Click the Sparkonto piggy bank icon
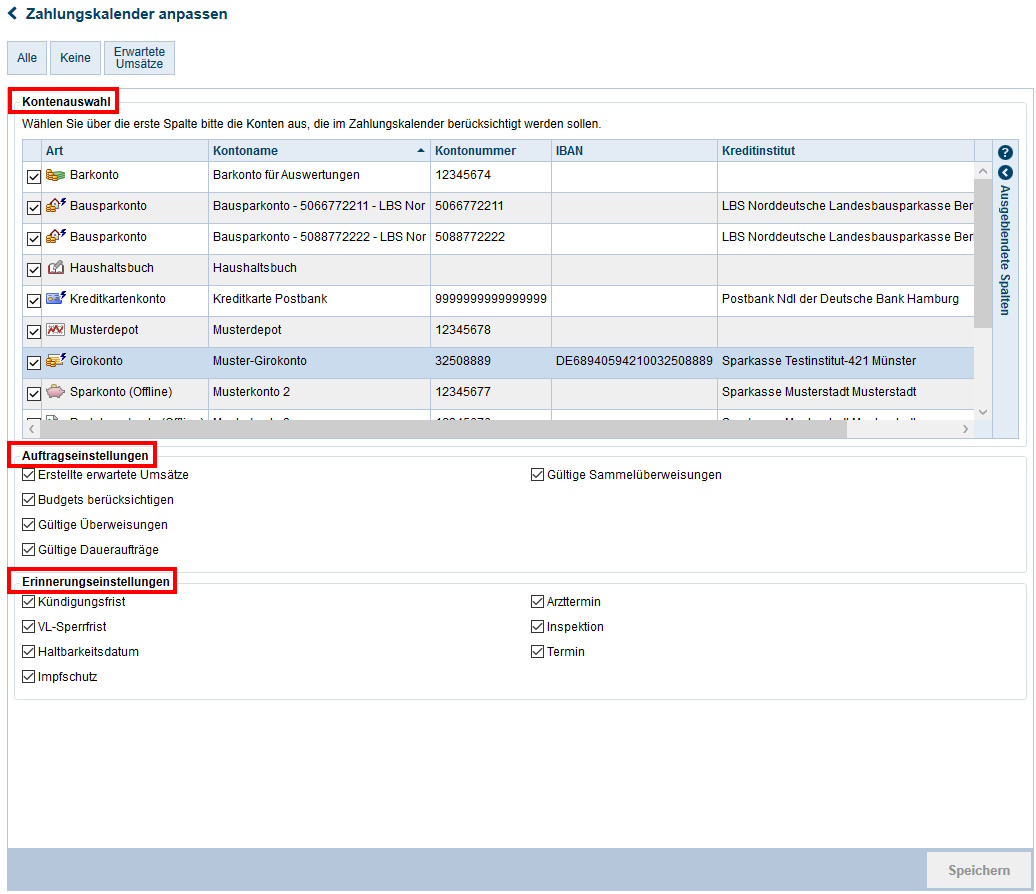The height and width of the screenshot is (894, 1036). click(x=56, y=392)
